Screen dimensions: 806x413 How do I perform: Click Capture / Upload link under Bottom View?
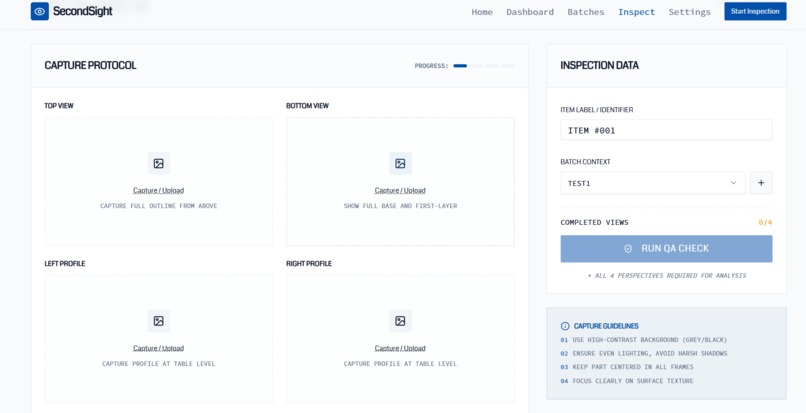400,190
